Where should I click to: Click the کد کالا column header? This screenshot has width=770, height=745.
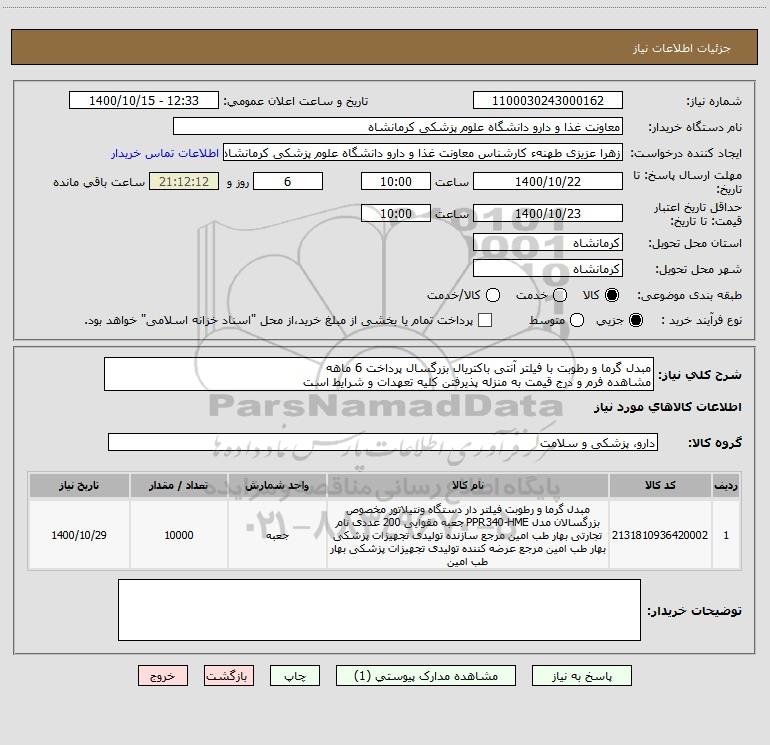click(x=660, y=486)
